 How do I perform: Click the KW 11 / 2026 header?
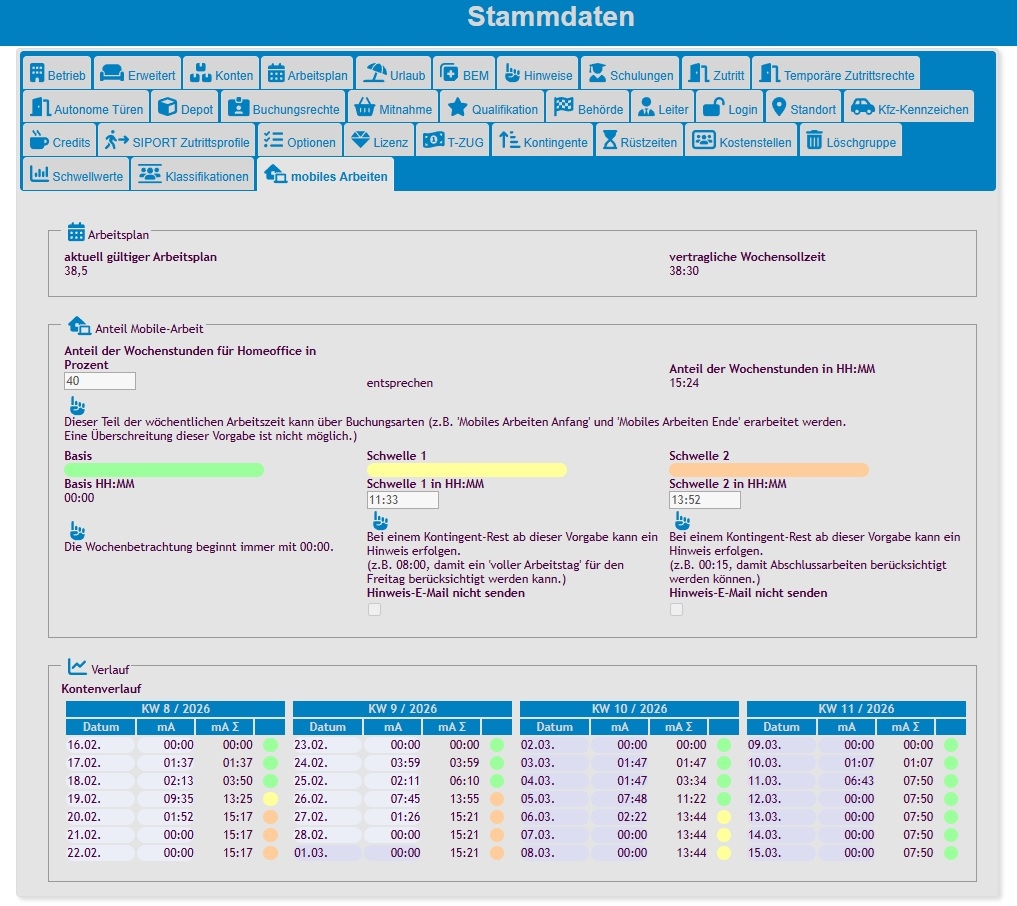[x=856, y=709]
